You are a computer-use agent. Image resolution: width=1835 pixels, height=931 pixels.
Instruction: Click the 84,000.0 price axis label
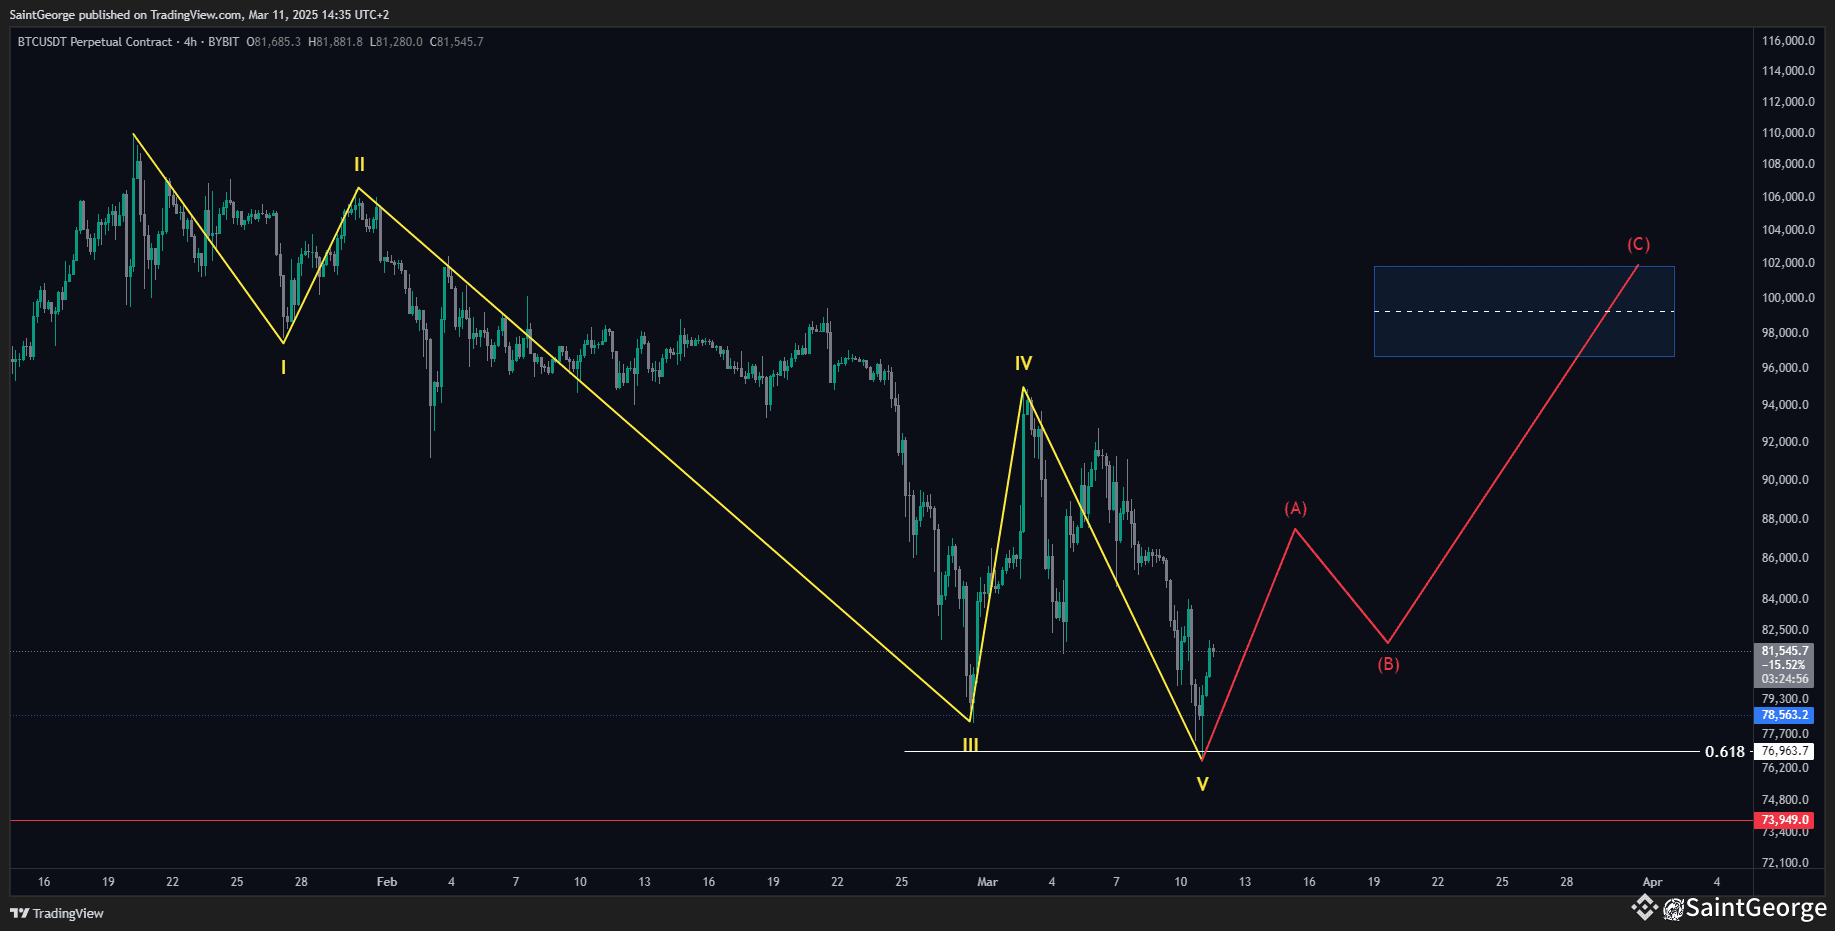1785,599
